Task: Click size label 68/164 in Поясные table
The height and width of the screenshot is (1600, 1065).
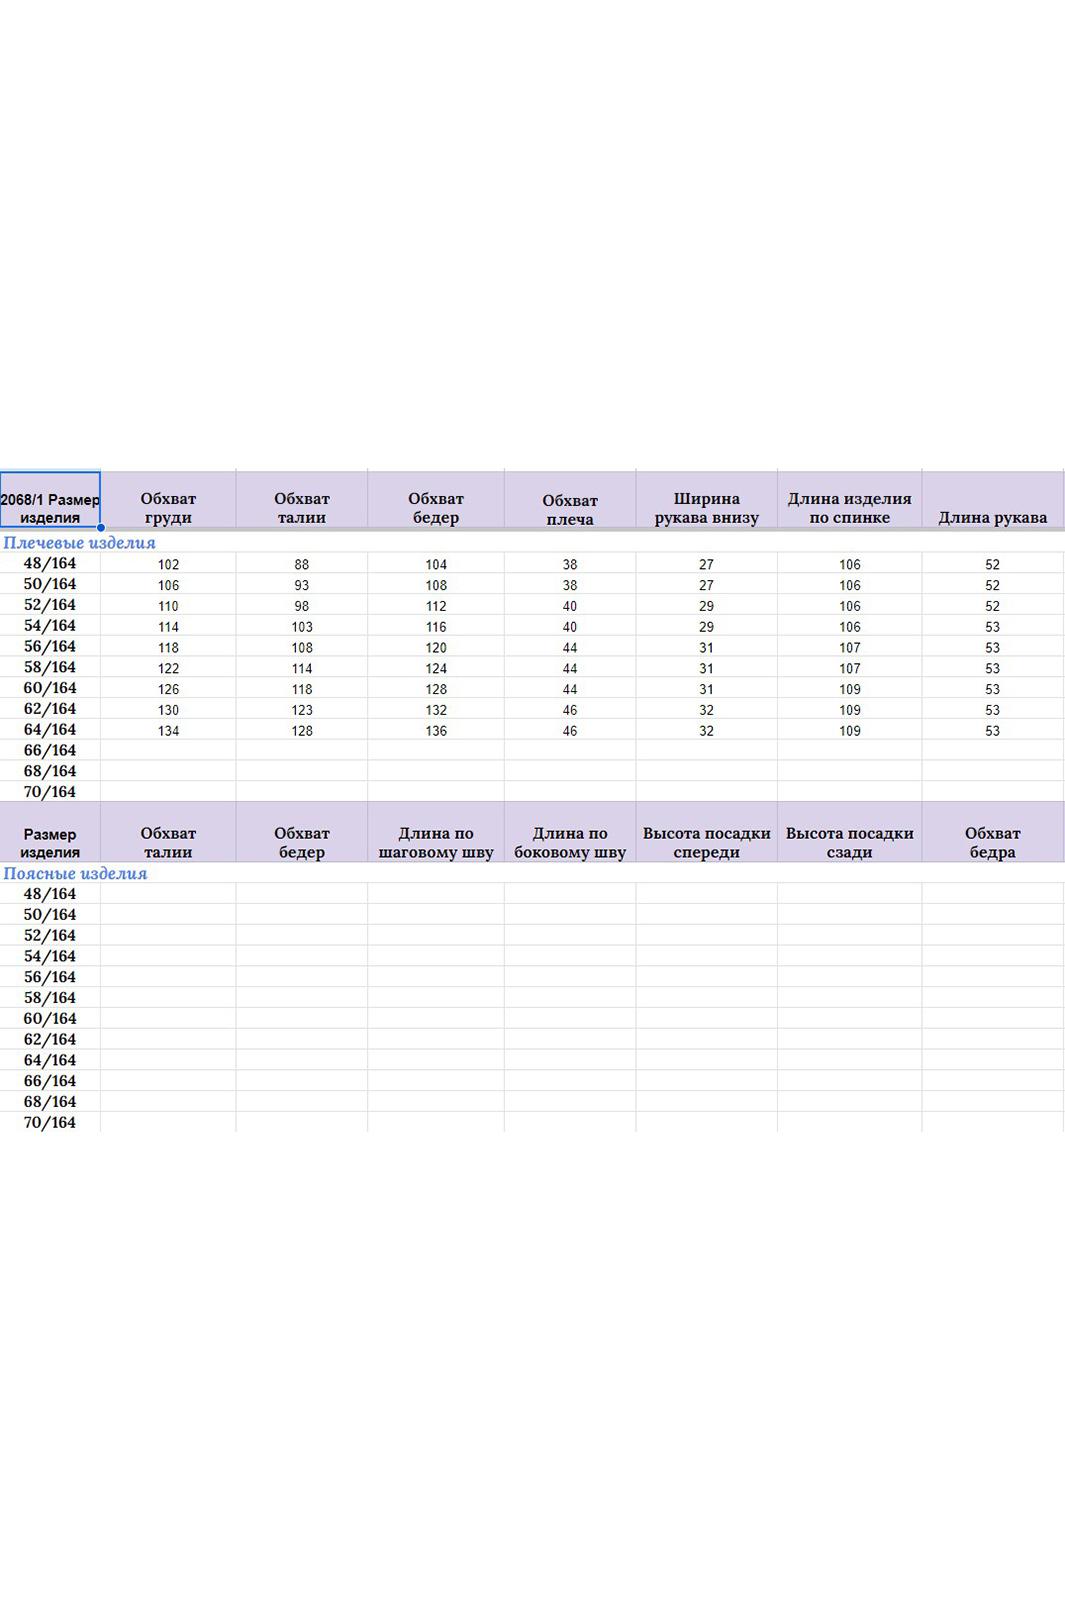Action: click(50, 1102)
